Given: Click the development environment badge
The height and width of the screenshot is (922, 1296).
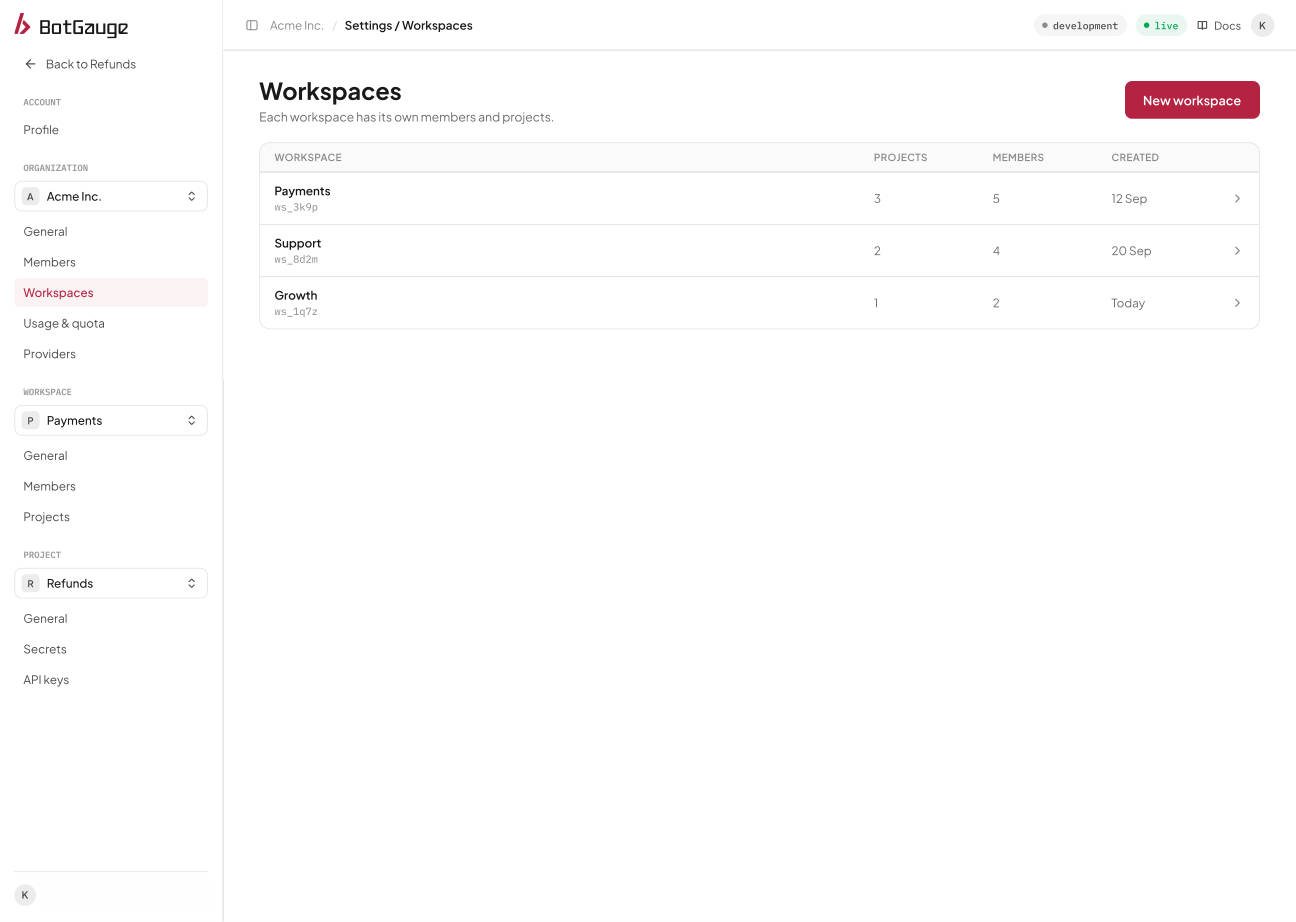Looking at the screenshot, I should [1080, 25].
